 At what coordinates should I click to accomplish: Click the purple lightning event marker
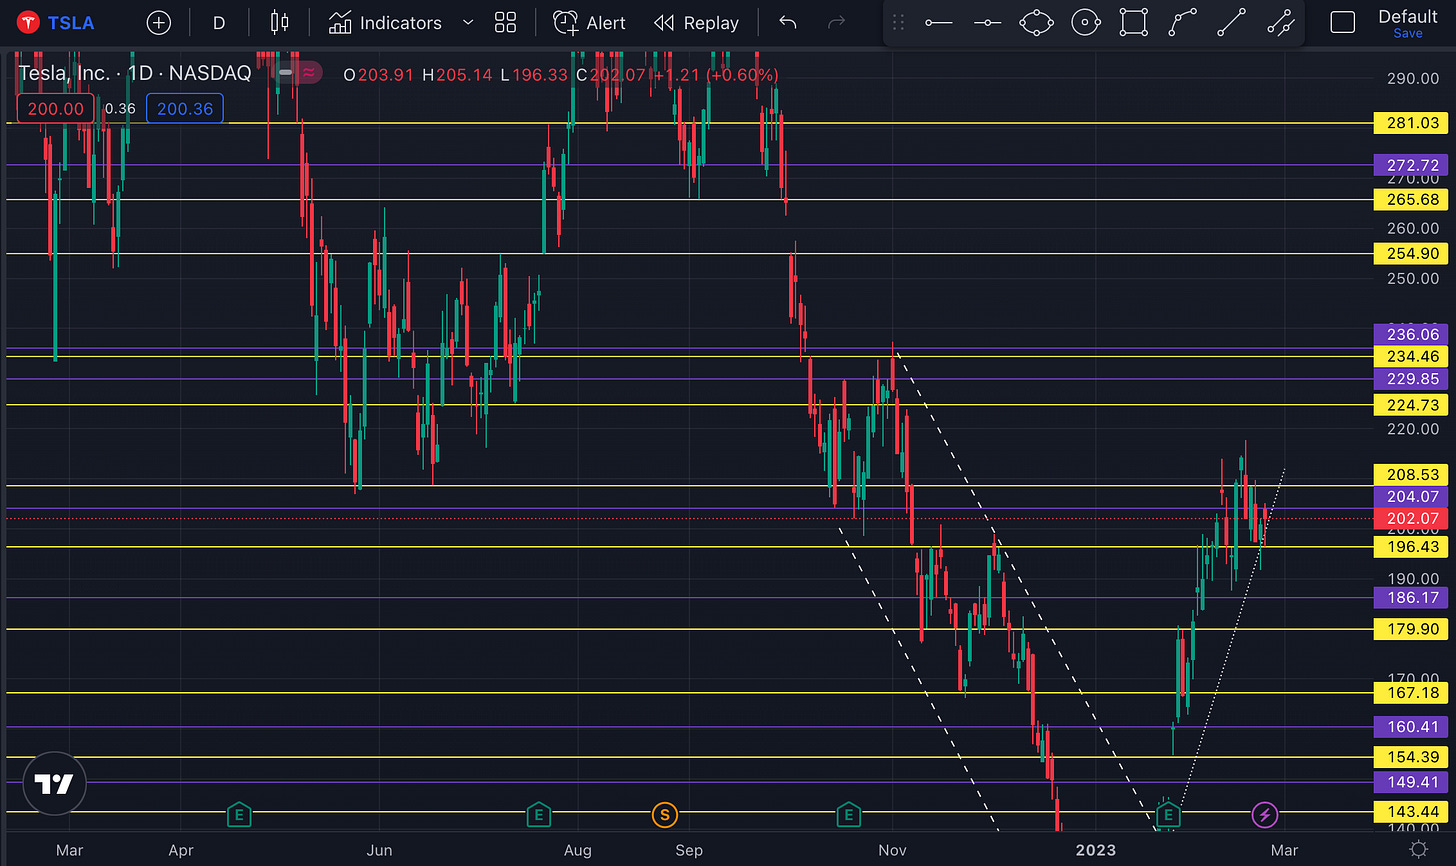(1265, 815)
